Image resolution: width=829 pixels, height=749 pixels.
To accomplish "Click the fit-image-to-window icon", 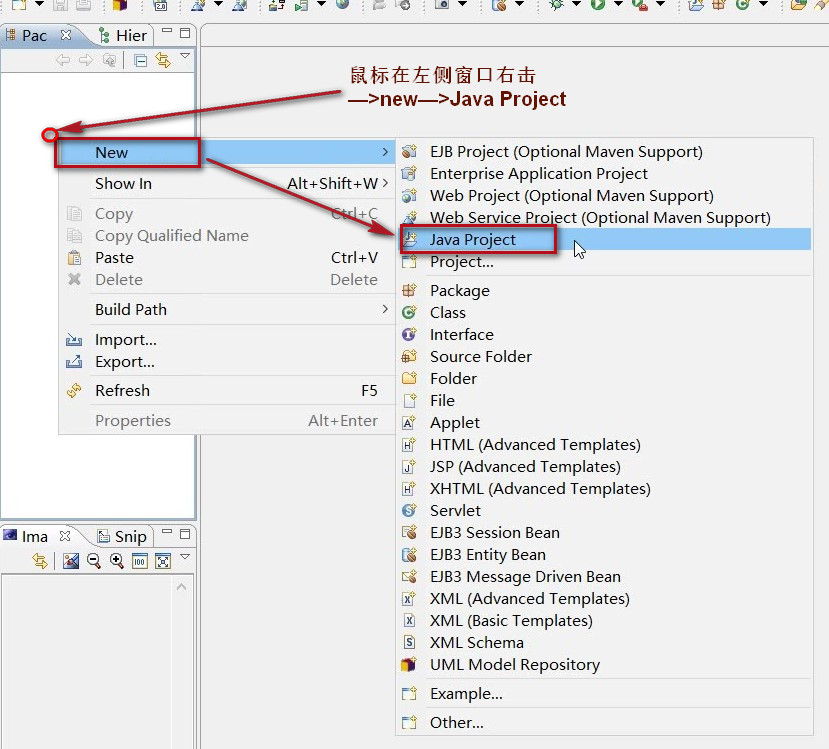I will point(163,561).
